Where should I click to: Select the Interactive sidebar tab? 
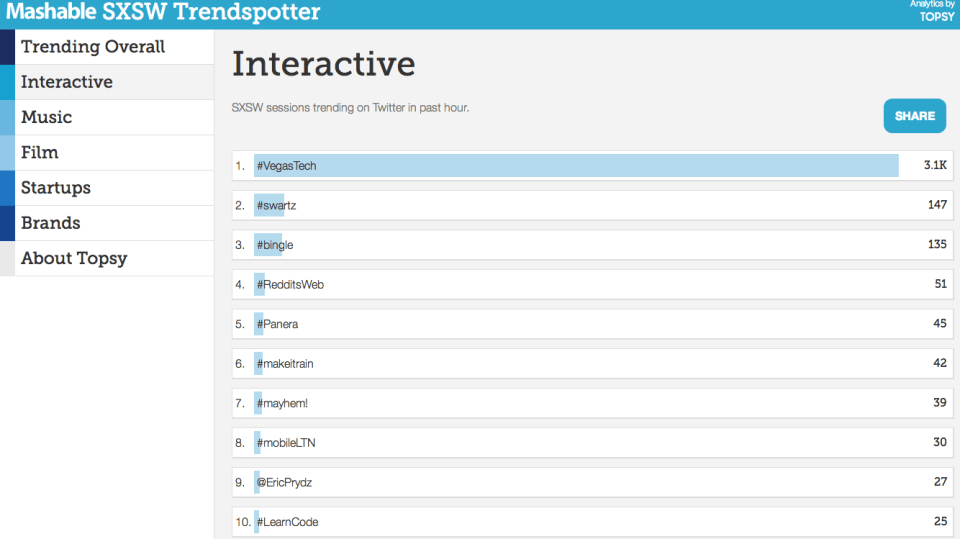pyautogui.click(x=67, y=82)
